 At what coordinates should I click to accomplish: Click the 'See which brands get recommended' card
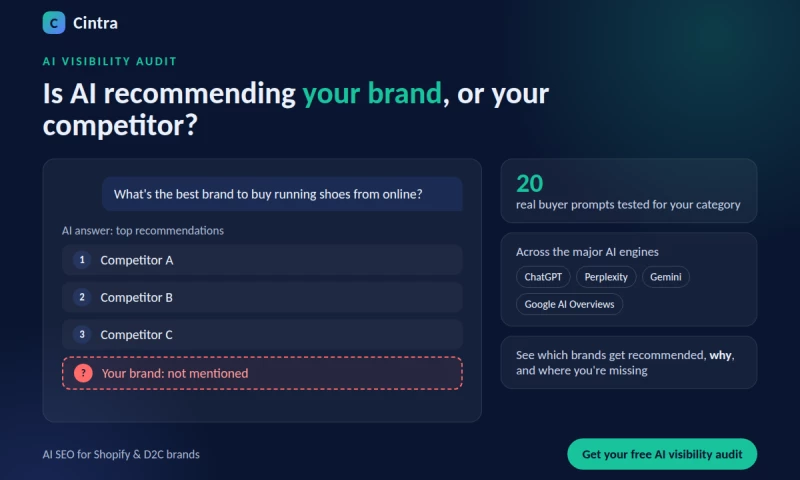(x=629, y=362)
